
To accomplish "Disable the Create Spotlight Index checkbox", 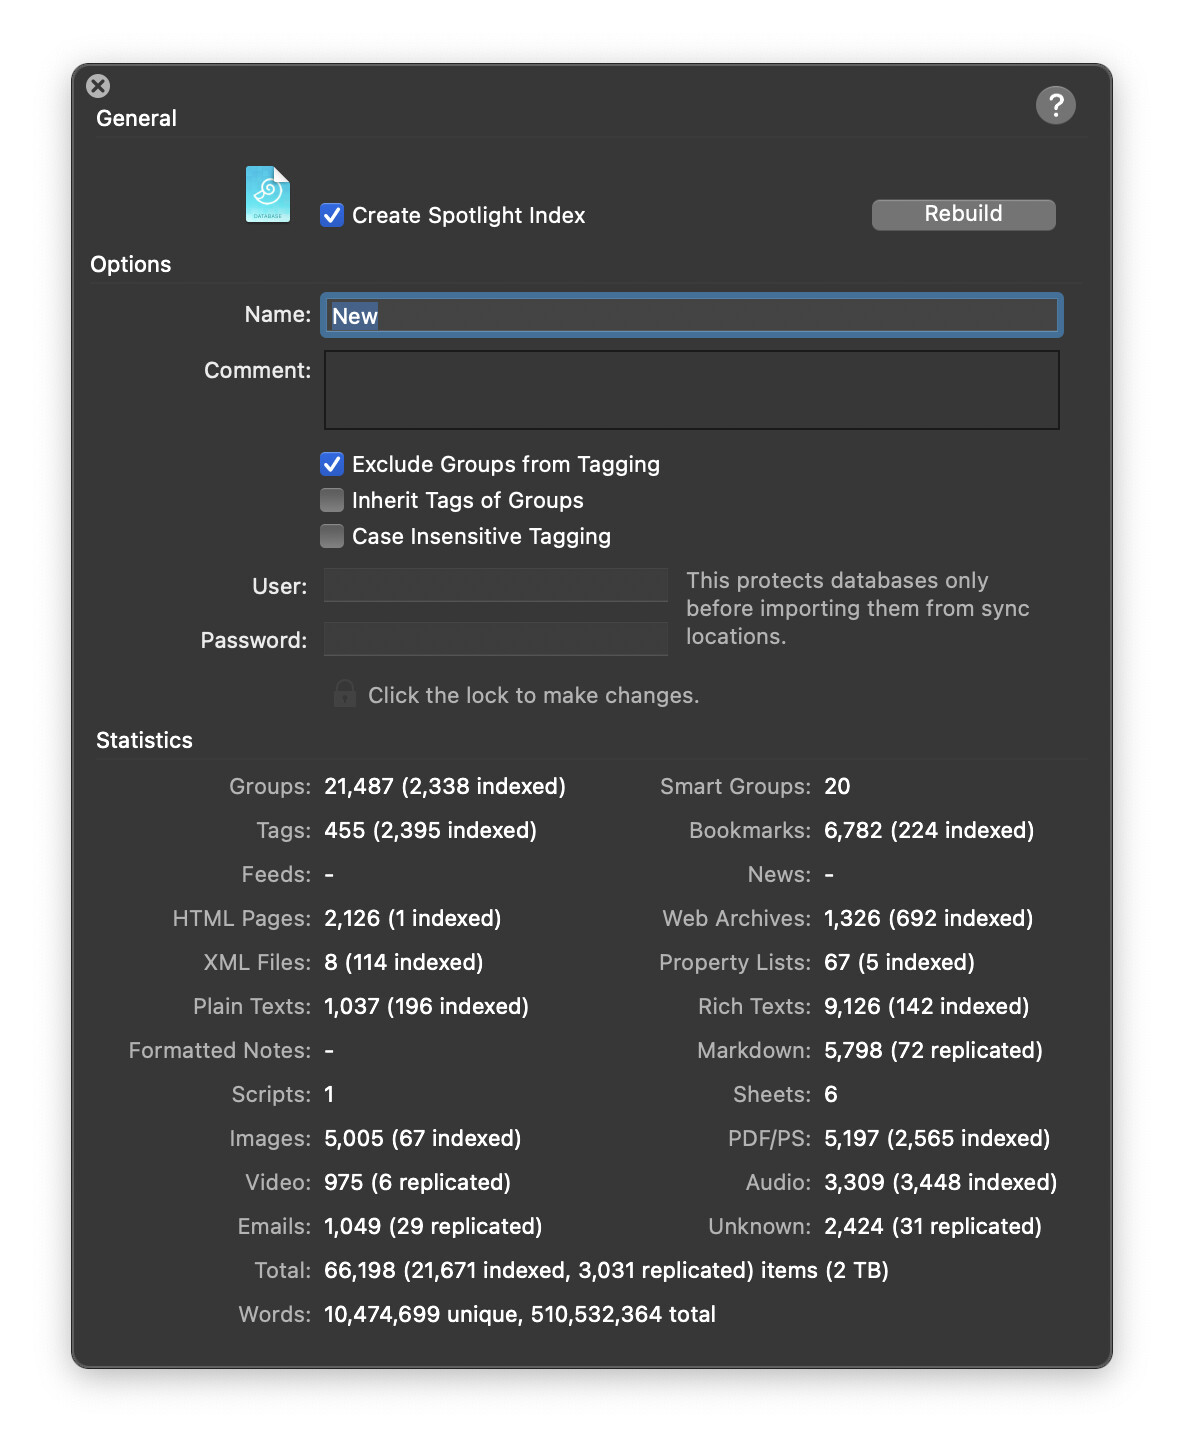I will (x=332, y=215).
